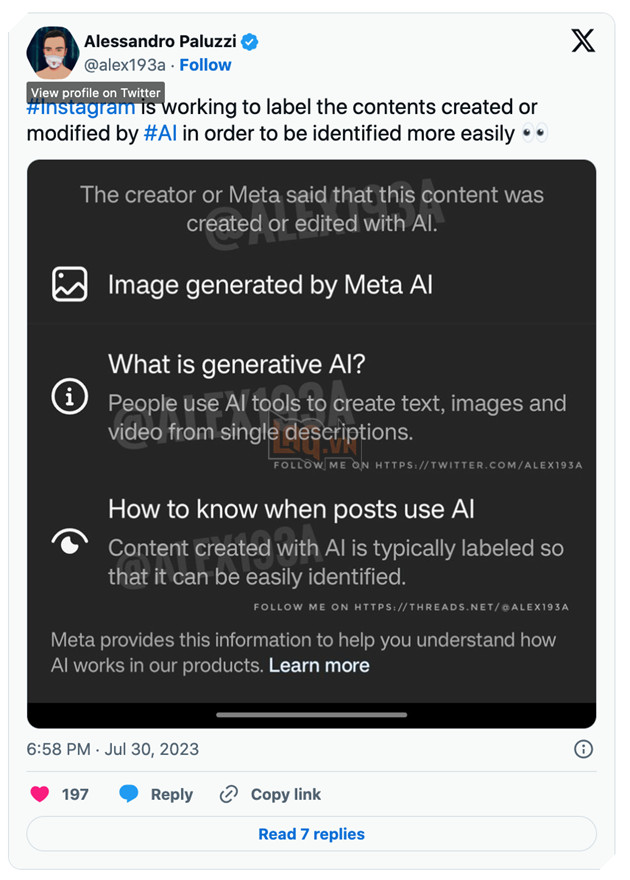Open the tweet timestamp Jul 30, 2023
The width and height of the screenshot is (630, 880).
point(112,749)
